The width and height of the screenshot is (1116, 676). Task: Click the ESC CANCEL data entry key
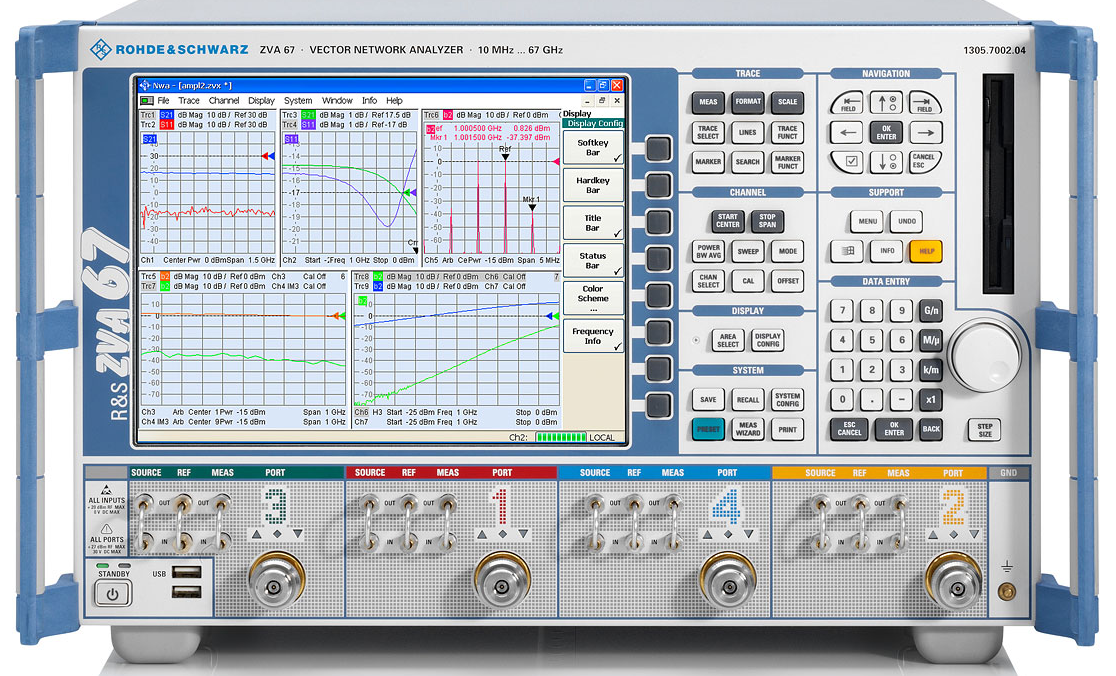(x=849, y=429)
